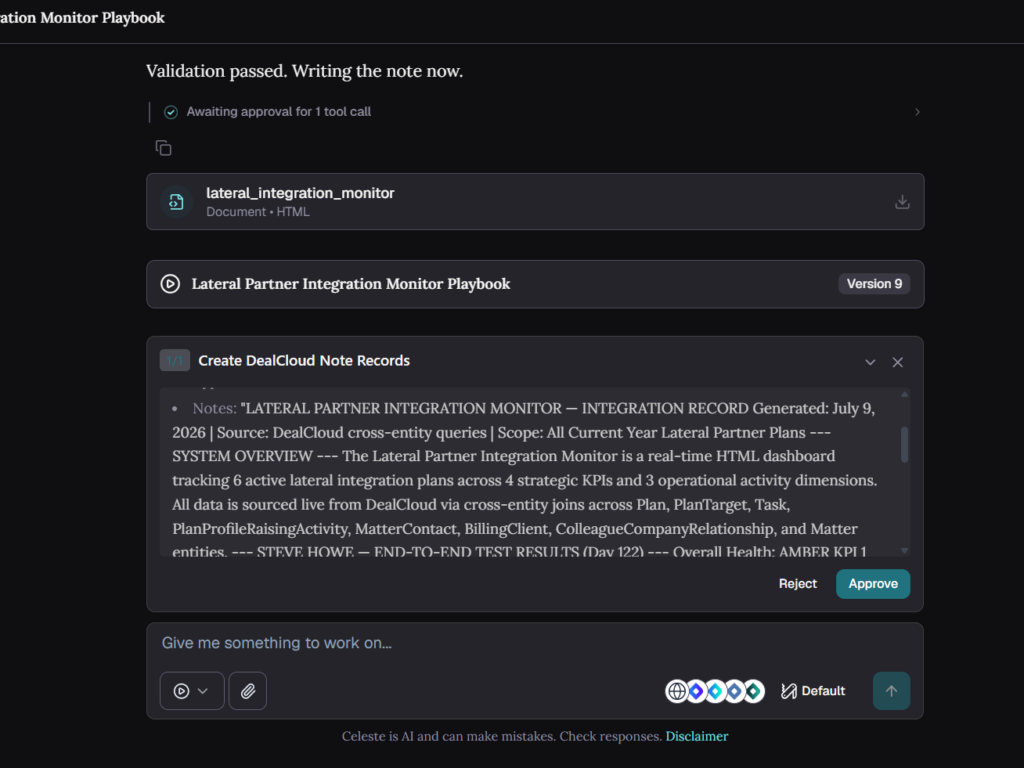Download the lateral_integration_monitor document
The height and width of the screenshot is (768, 1024).
point(902,202)
